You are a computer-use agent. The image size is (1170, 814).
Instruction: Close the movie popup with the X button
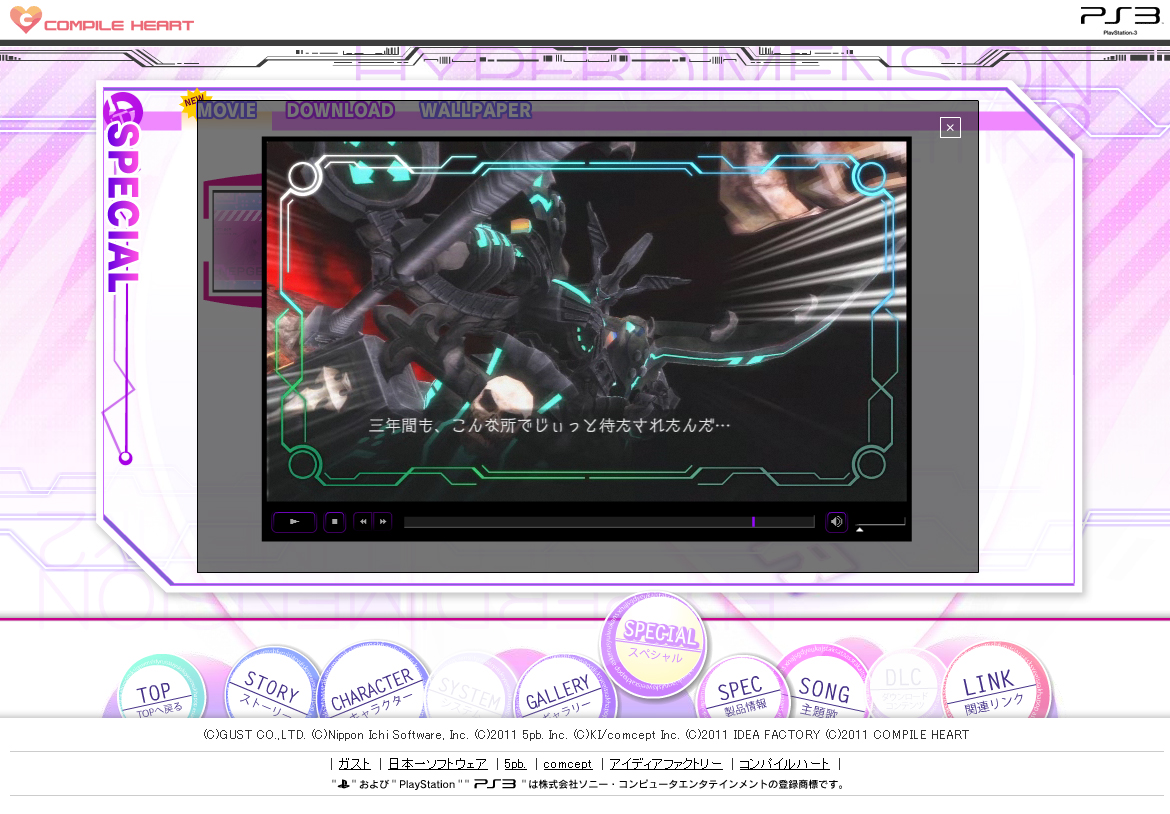[x=950, y=128]
